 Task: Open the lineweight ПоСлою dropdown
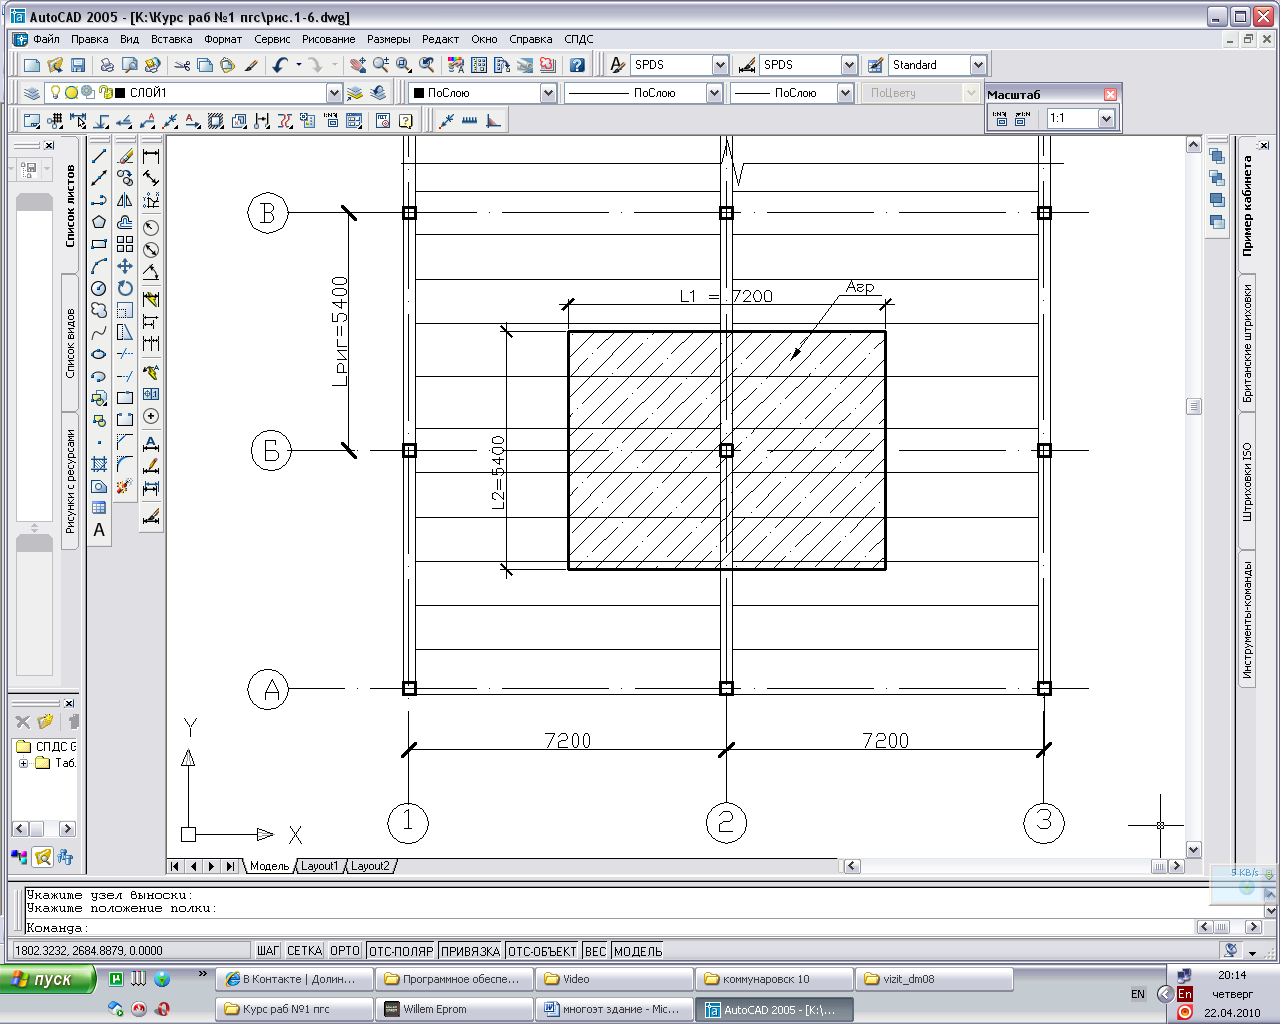pos(845,93)
